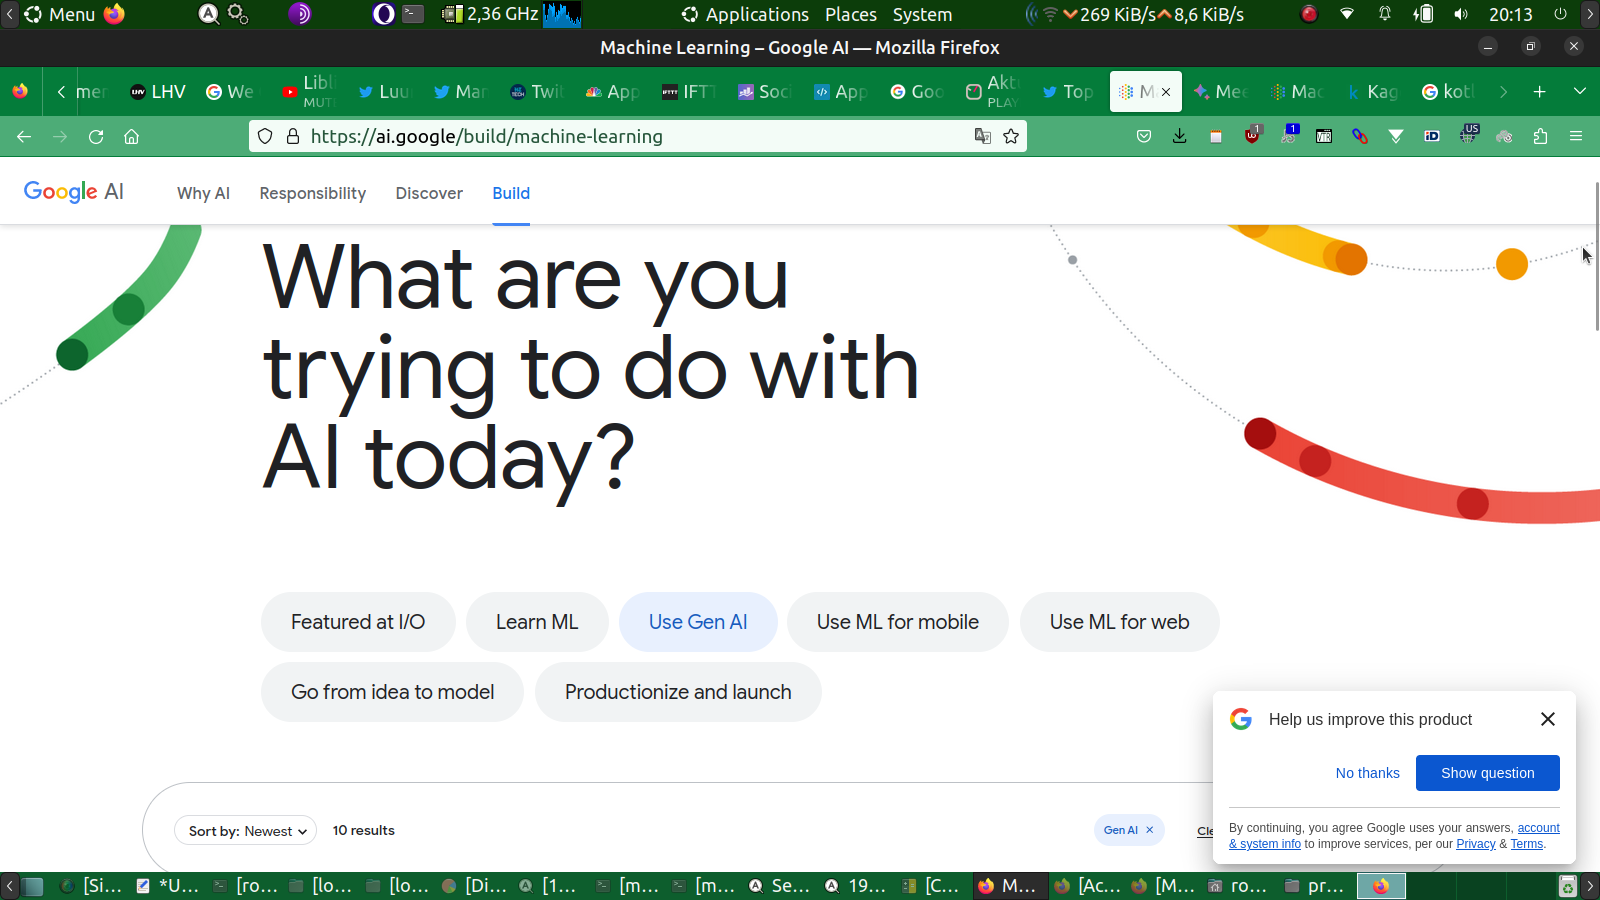This screenshot has height=900, width=1600.
Task: Open the Menu in the top panel
Action: (x=60, y=14)
